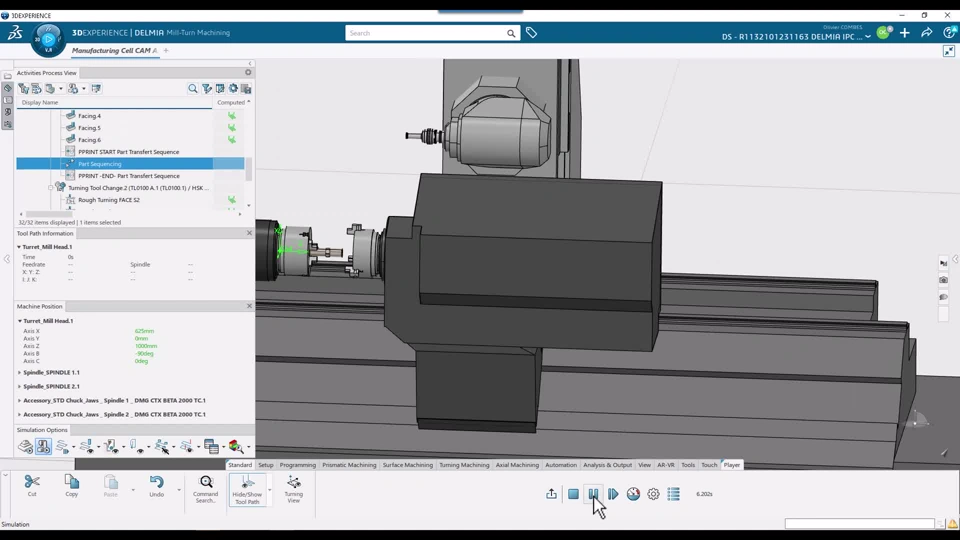The width and height of the screenshot is (960, 540).
Task: Click the step forward player icon
Action: coord(613,494)
